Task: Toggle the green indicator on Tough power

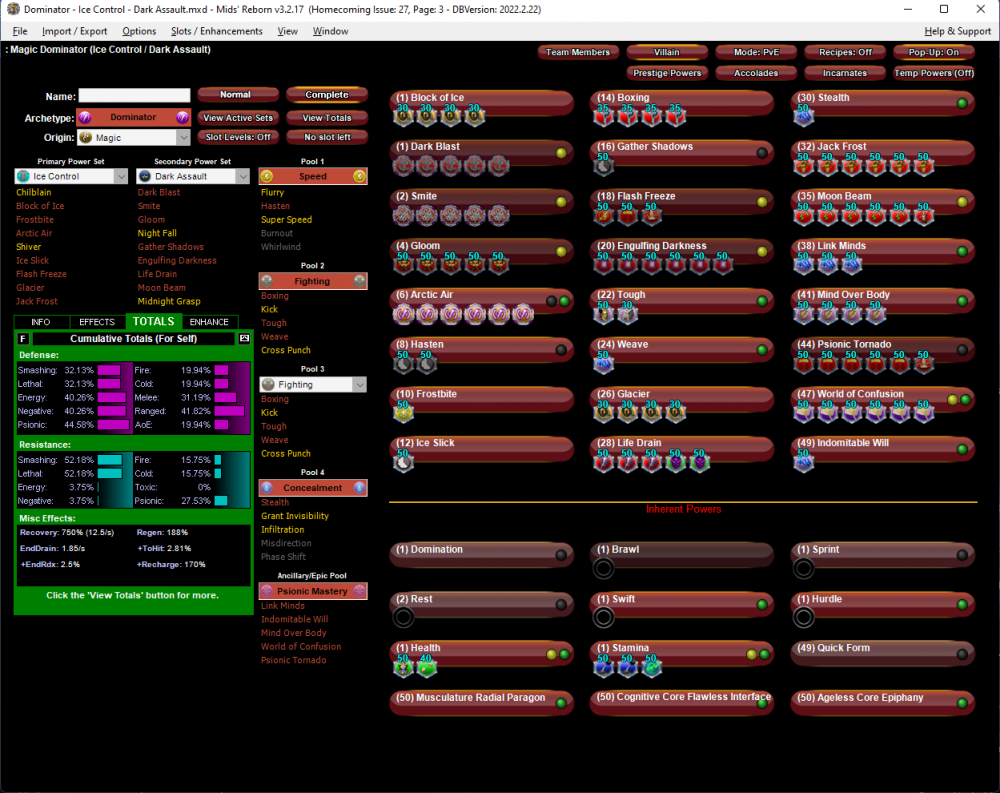Action: click(x=761, y=301)
